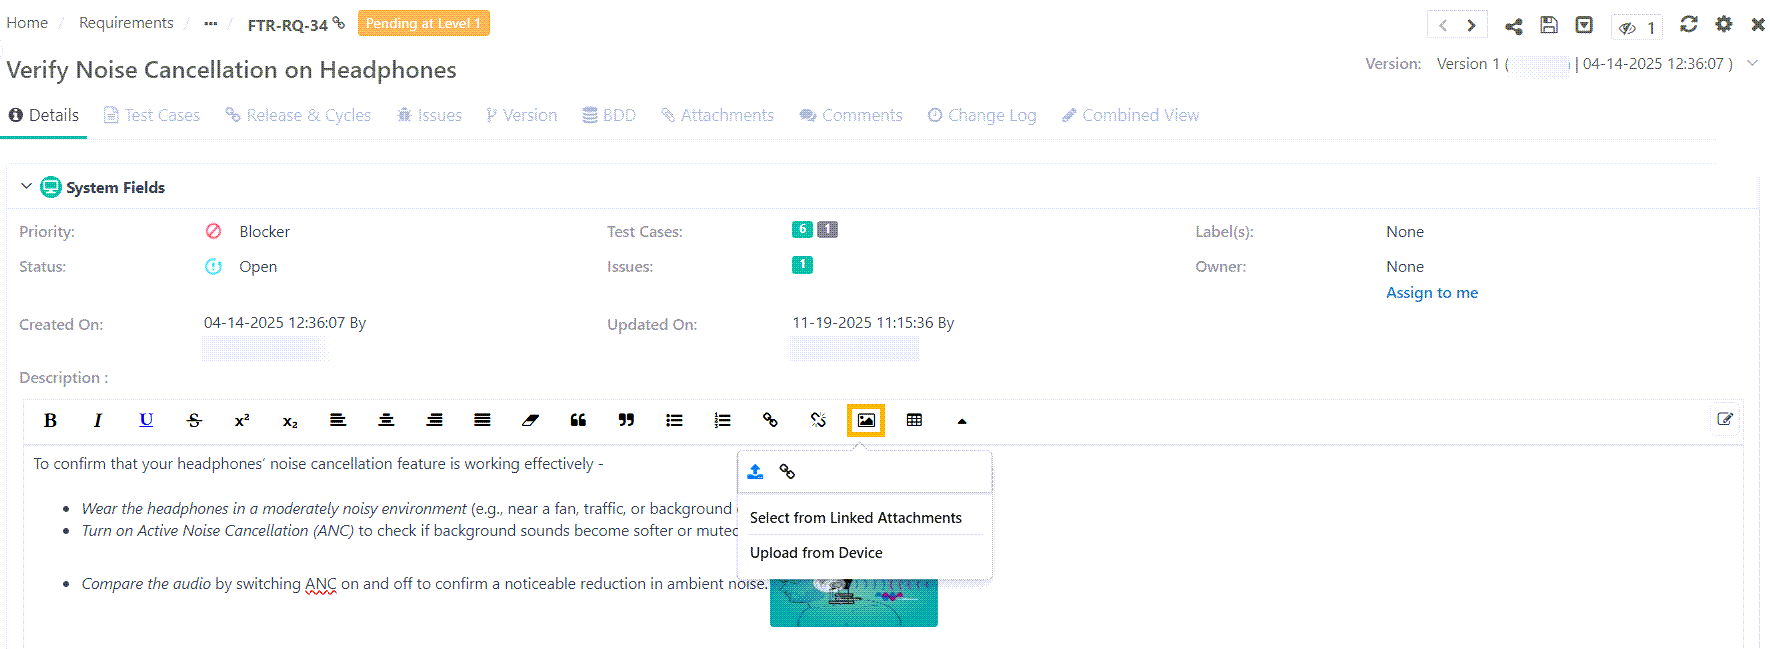Image resolution: width=1770 pixels, height=649 pixels.
Task: Center align description text
Action: pos(386,420)
